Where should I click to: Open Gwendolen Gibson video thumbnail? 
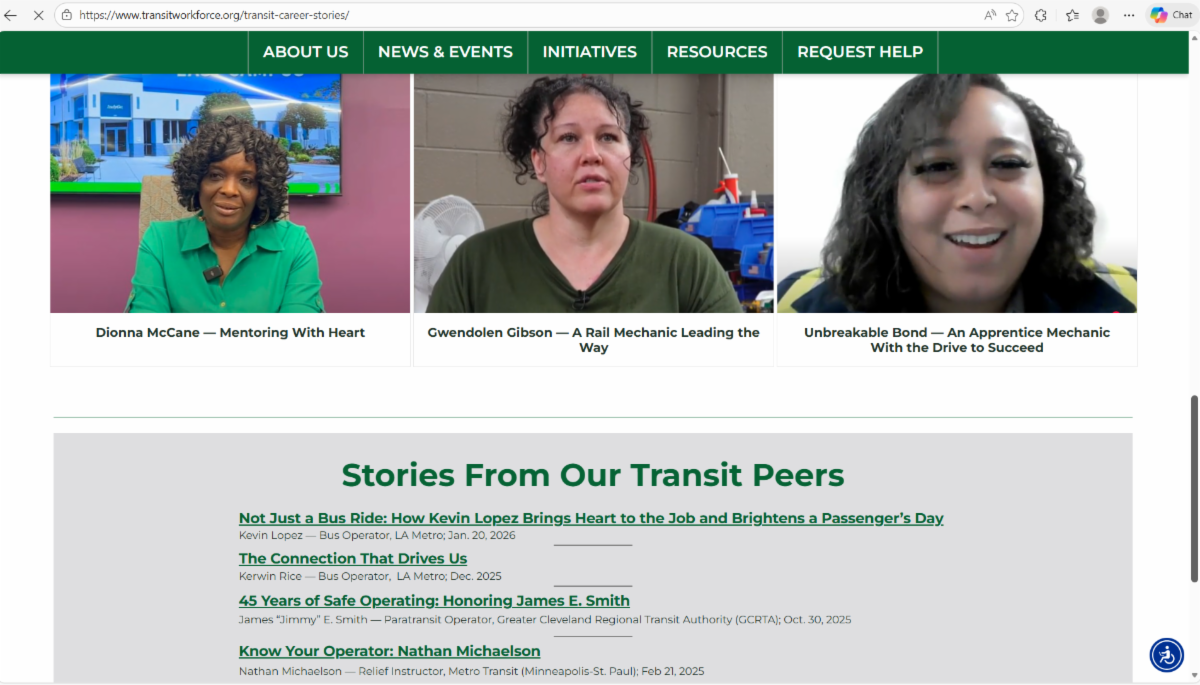pyautogui.click(x=593, y=193)
